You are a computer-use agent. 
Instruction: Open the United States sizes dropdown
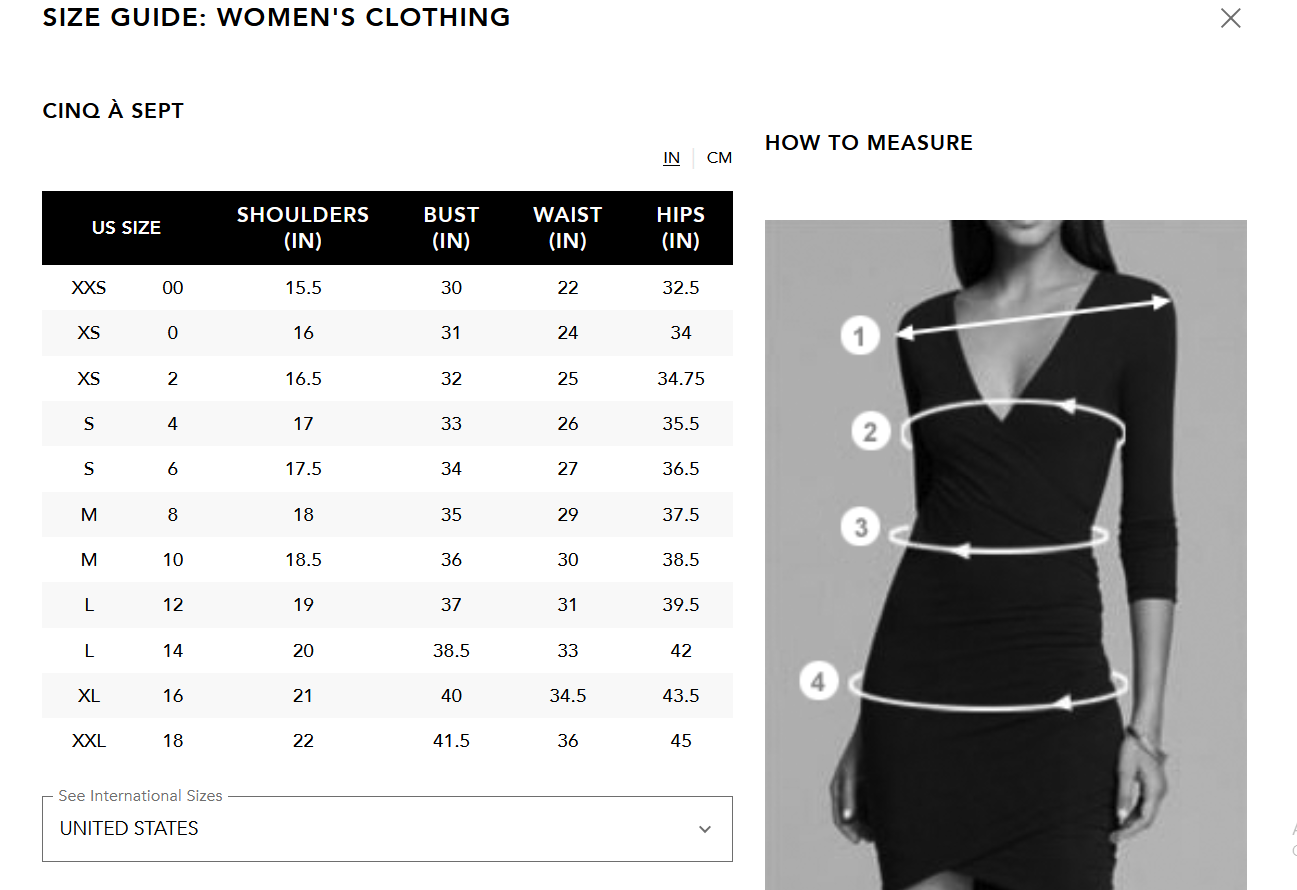pos(387,828)
